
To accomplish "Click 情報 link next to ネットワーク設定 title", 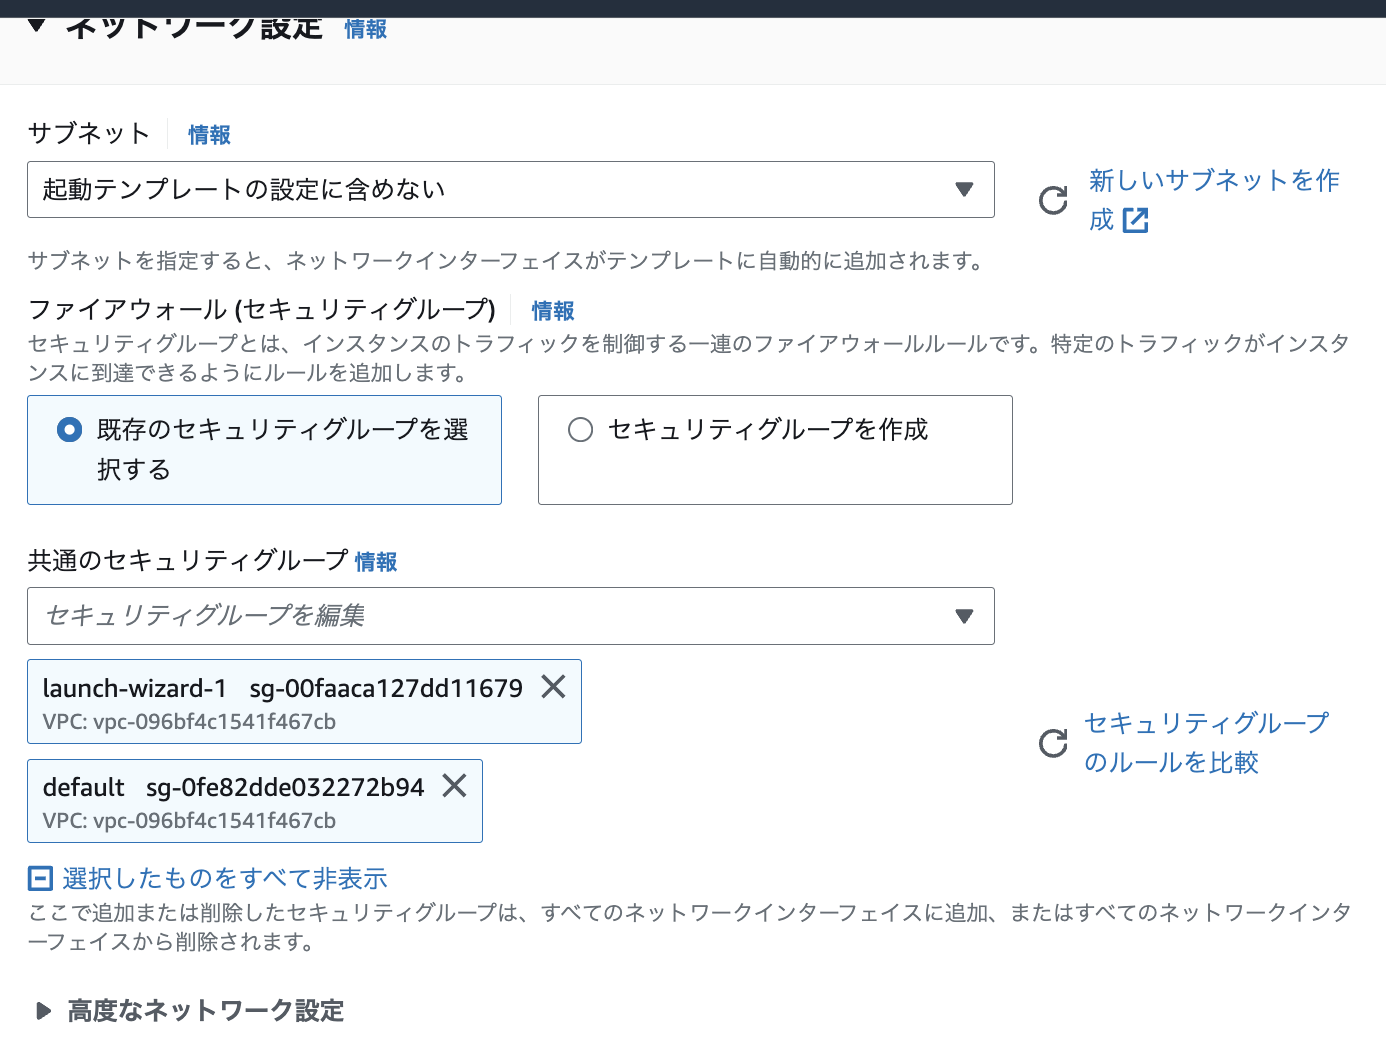I will (x=365, y=29).
